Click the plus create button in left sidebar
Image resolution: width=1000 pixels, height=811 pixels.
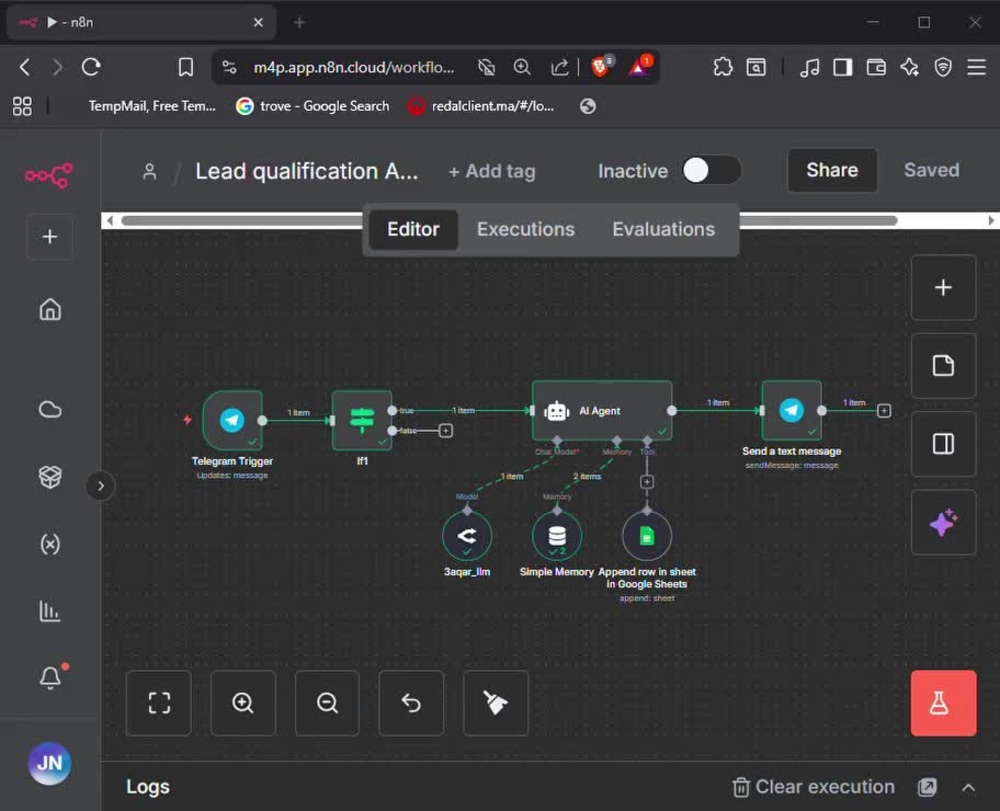click(50, 237)
